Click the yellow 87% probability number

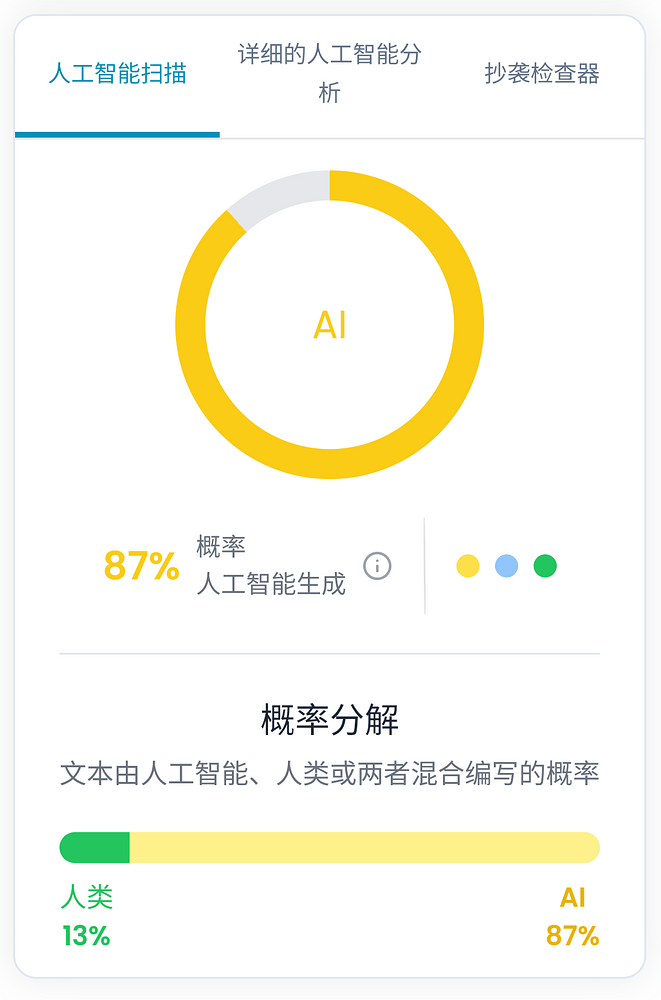[x=142, y=566]
